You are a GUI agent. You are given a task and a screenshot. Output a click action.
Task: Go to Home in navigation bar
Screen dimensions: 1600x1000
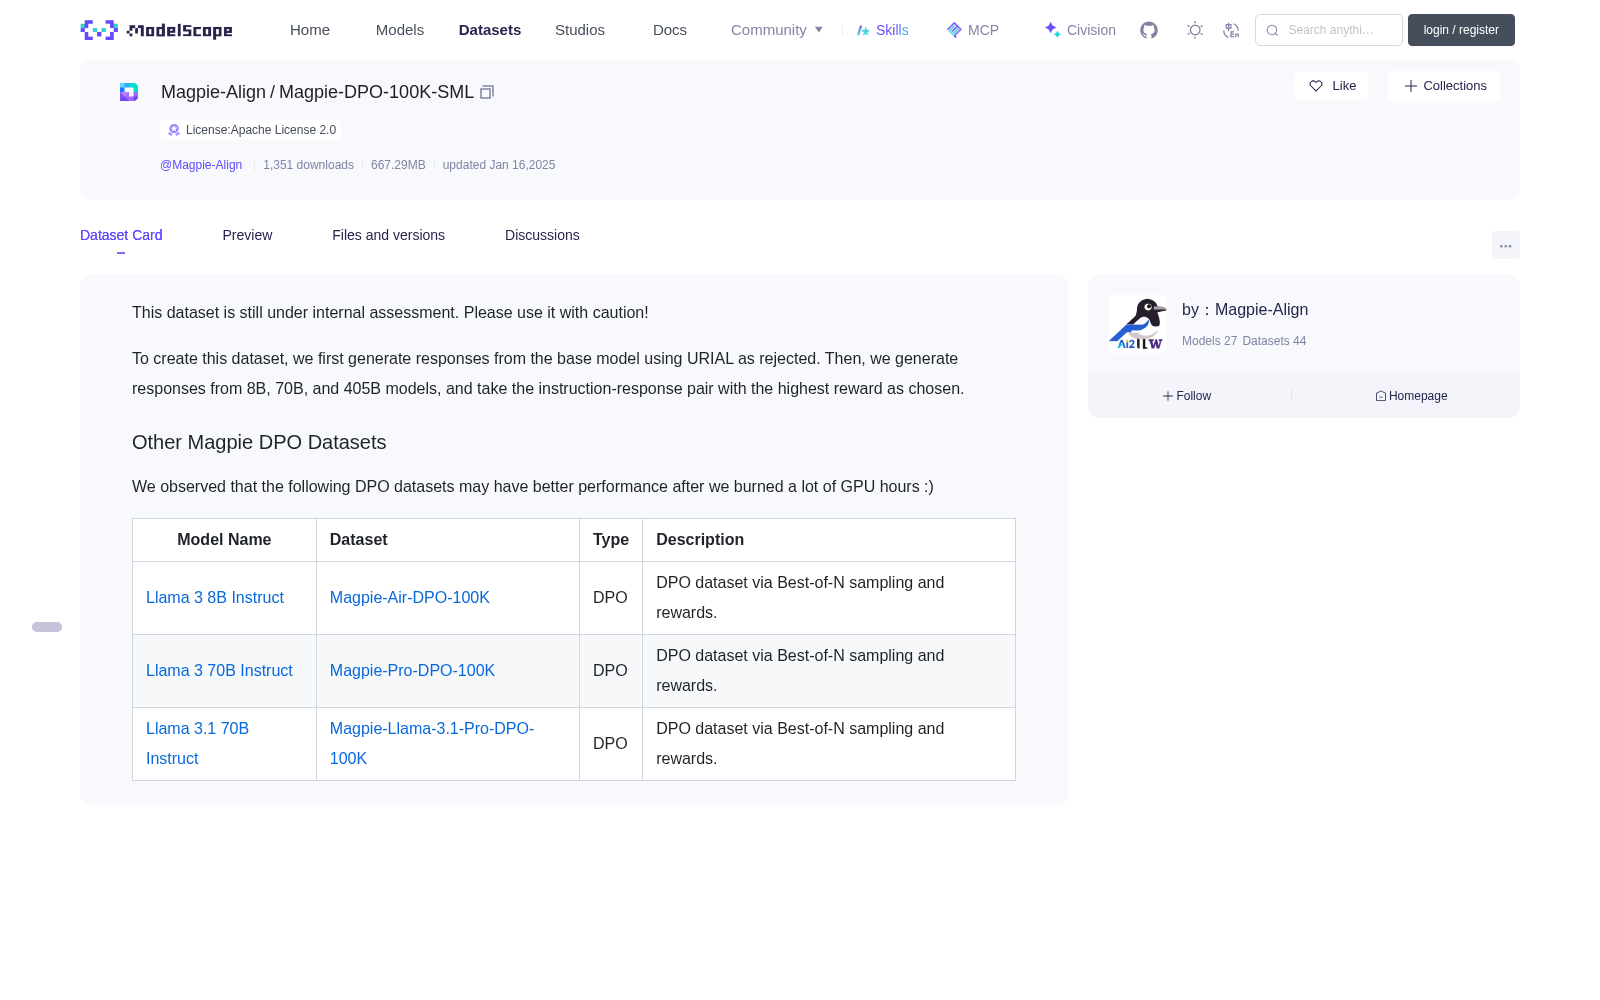point(310,30)
